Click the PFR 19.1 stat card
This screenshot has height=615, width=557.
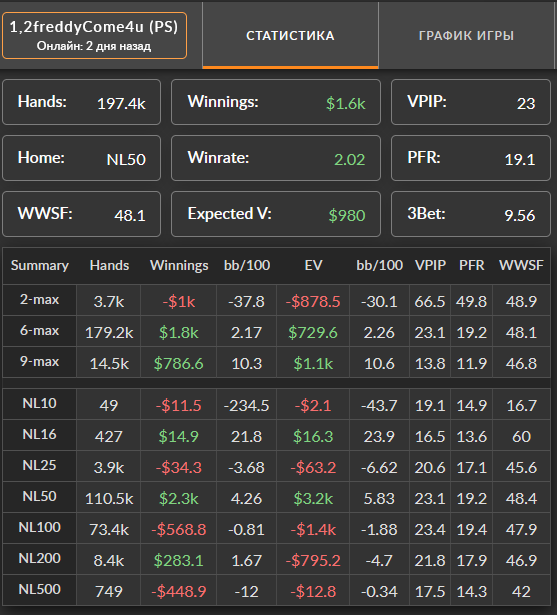click(x=471, y=158)
